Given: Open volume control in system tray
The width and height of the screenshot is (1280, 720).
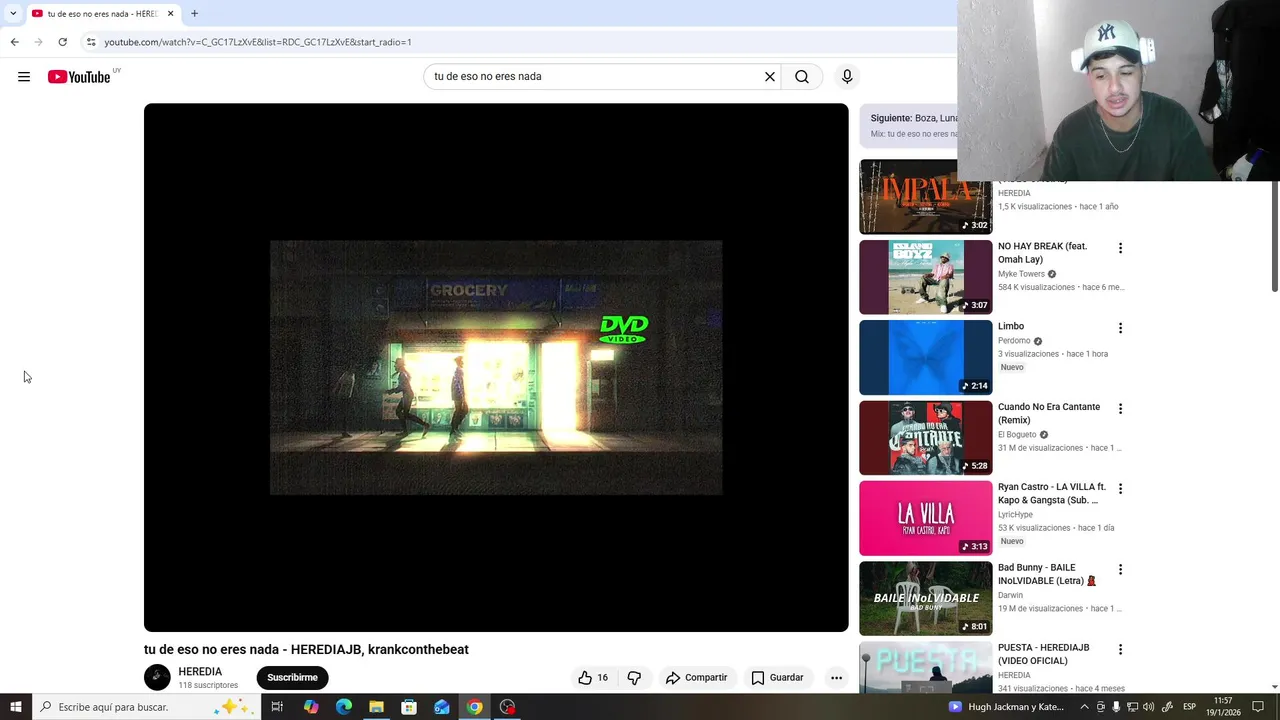Looking at the screenshot, I should (x=1150, y=707).
